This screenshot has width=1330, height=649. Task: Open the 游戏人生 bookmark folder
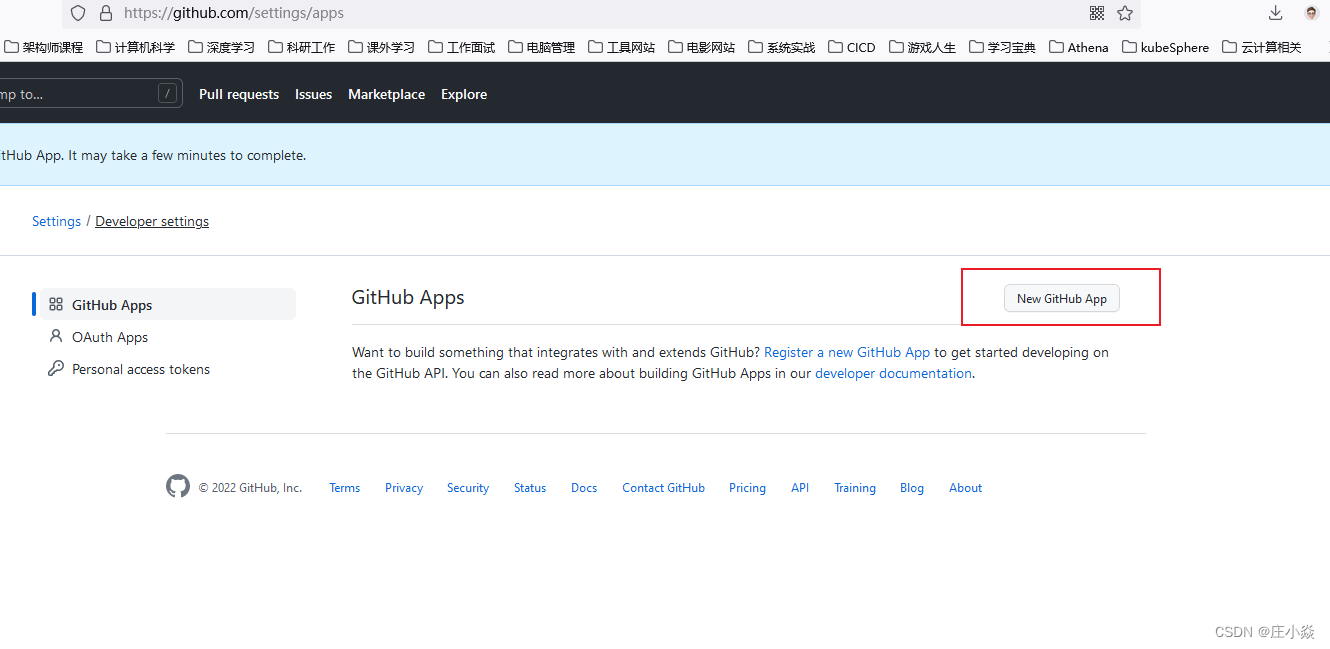coord(922,47)
